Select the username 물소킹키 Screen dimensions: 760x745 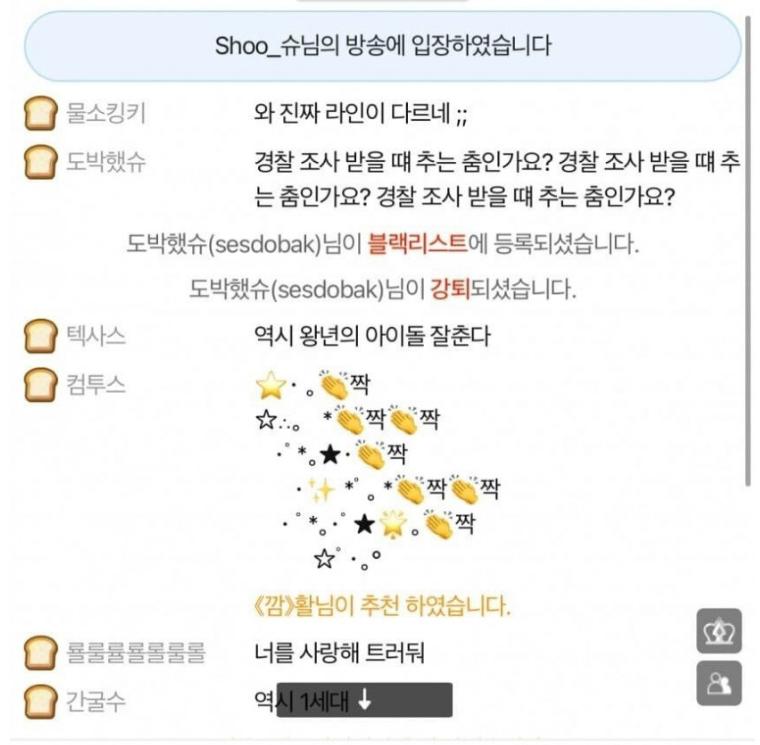106,114
